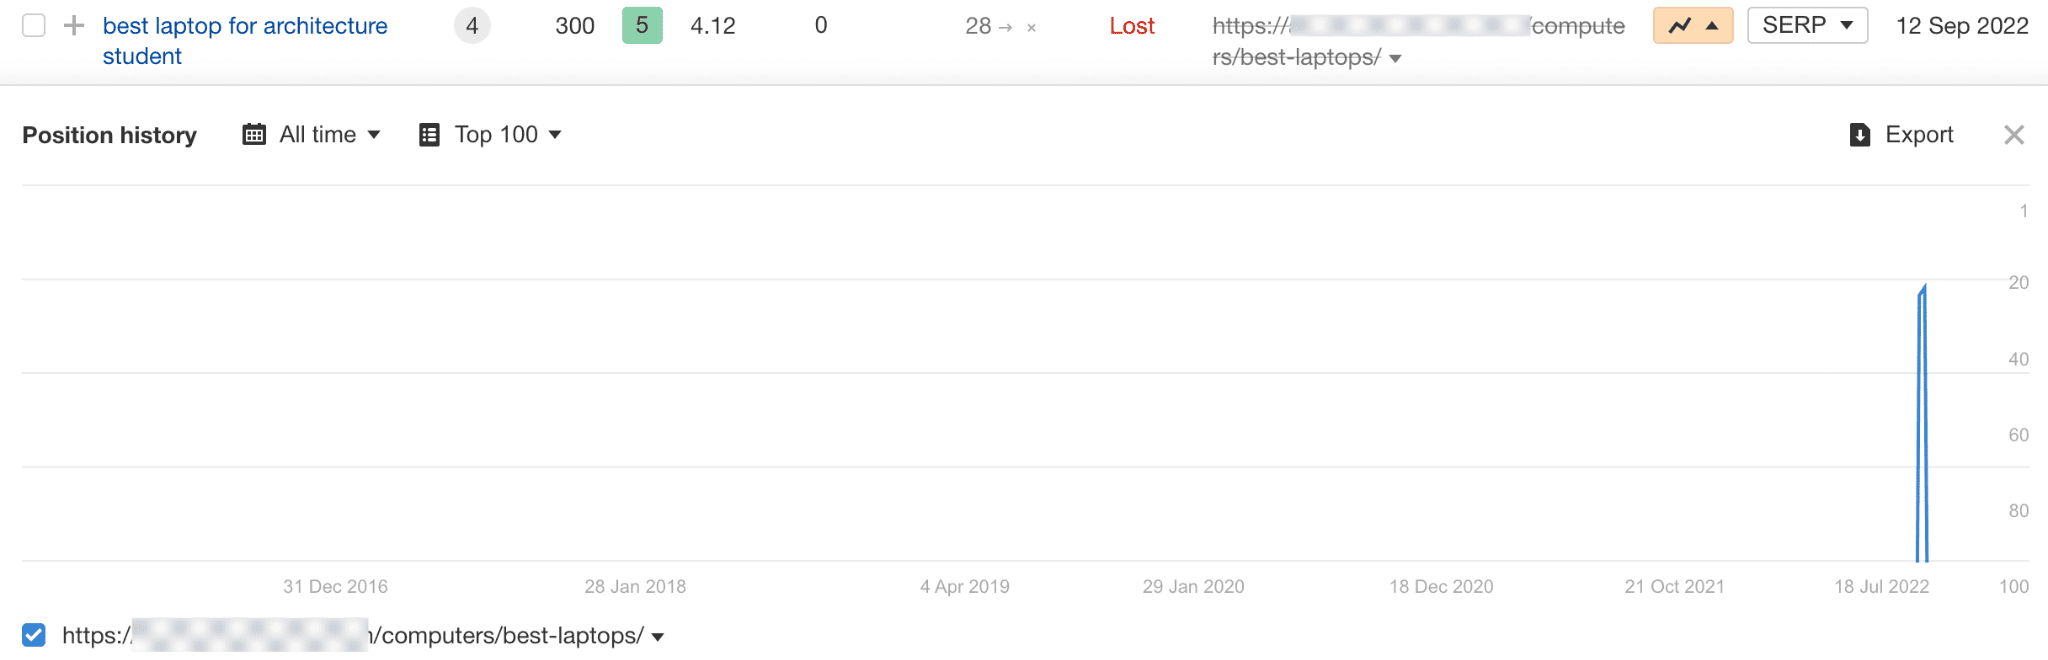Screen dimensions: 2048x660
Task: Click the table icon beside Top 100
Action: (429, 134)
